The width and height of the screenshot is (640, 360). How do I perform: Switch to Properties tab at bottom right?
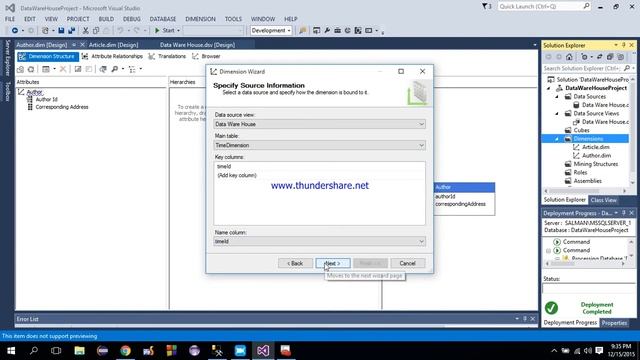coord(614,323)
